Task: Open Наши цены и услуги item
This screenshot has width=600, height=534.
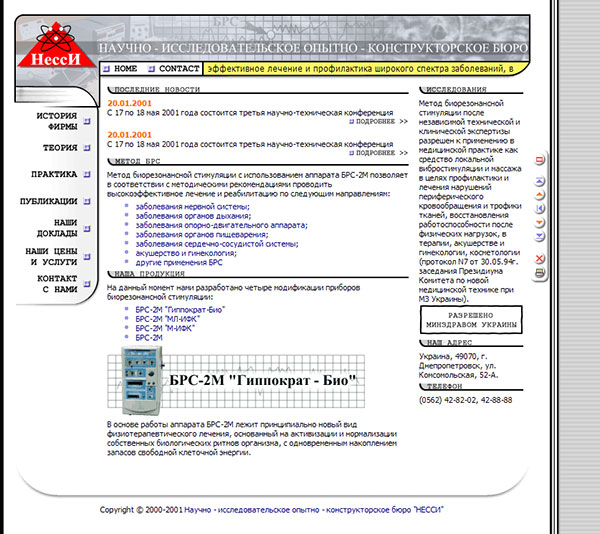Action: pos(51,256)
